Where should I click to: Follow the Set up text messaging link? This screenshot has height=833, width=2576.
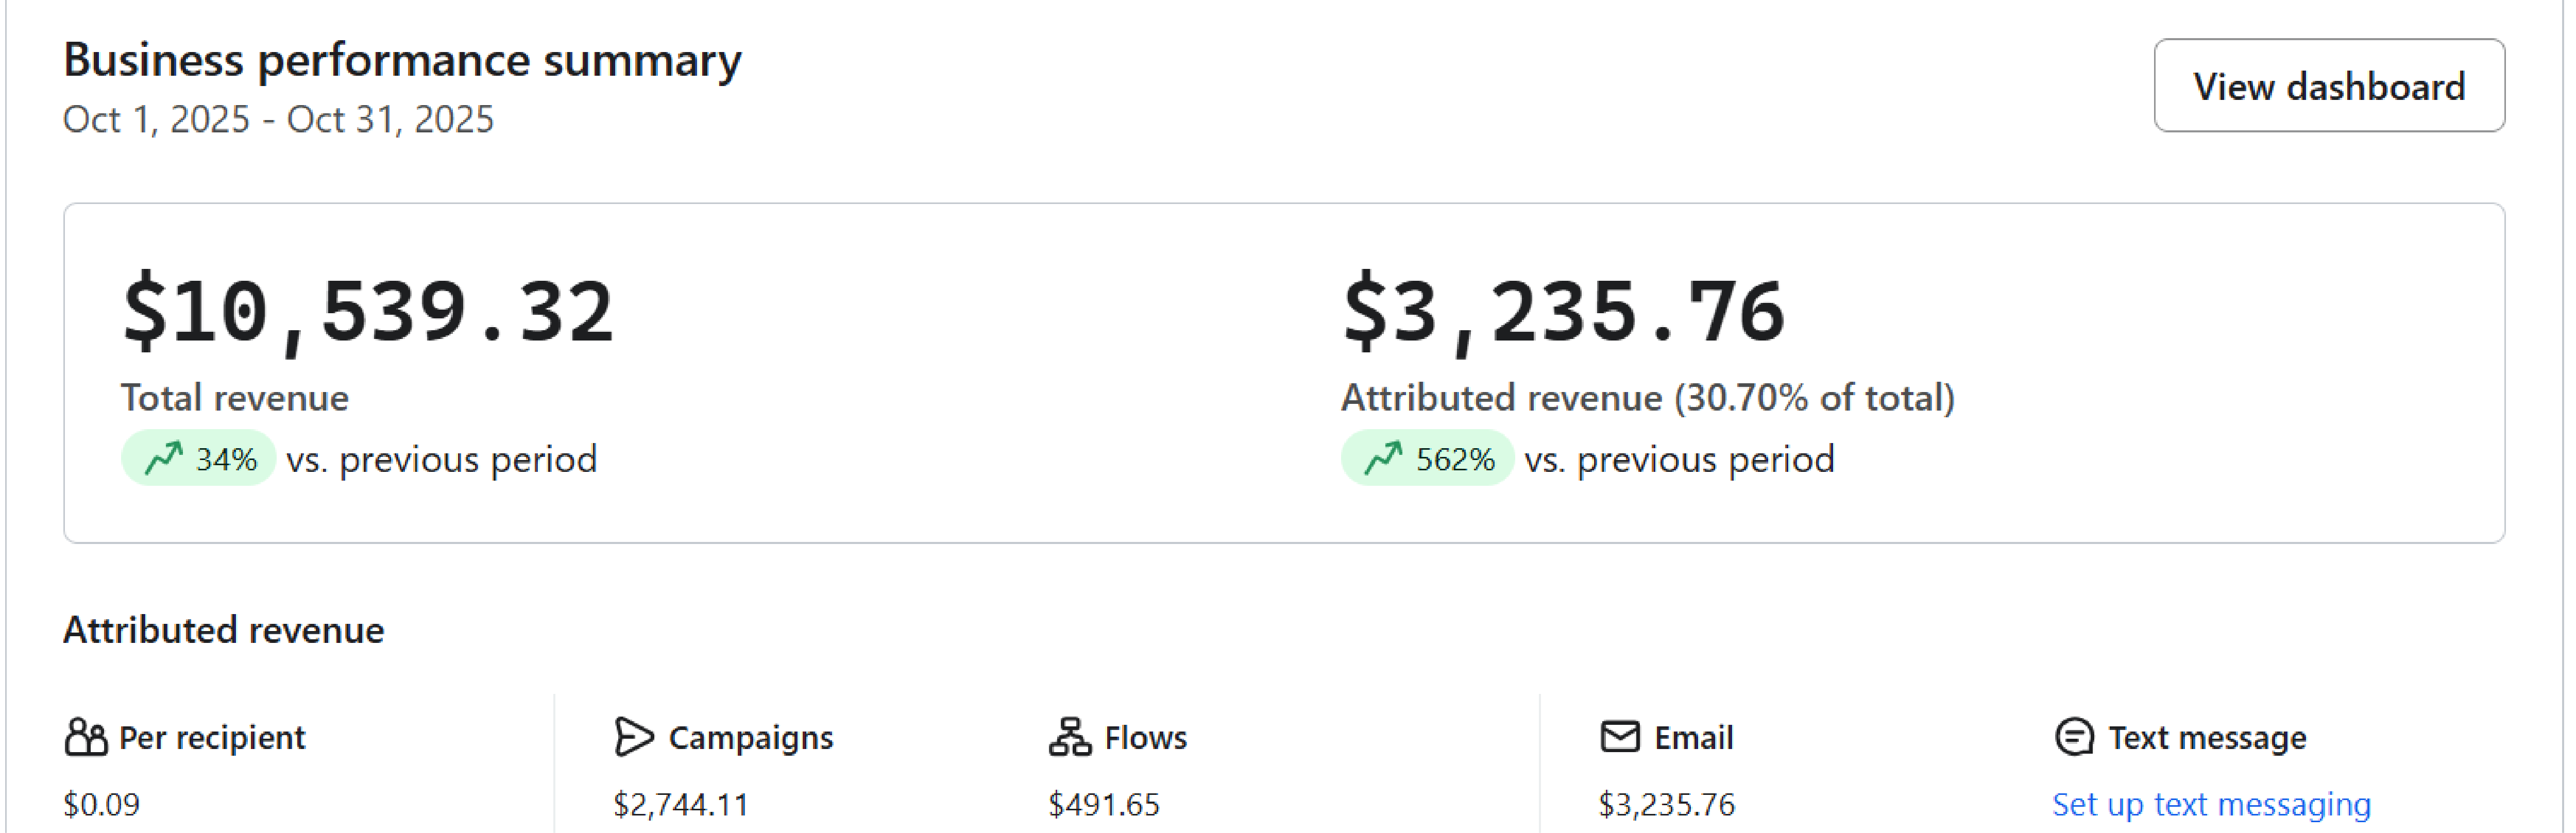coord(2210,804)
